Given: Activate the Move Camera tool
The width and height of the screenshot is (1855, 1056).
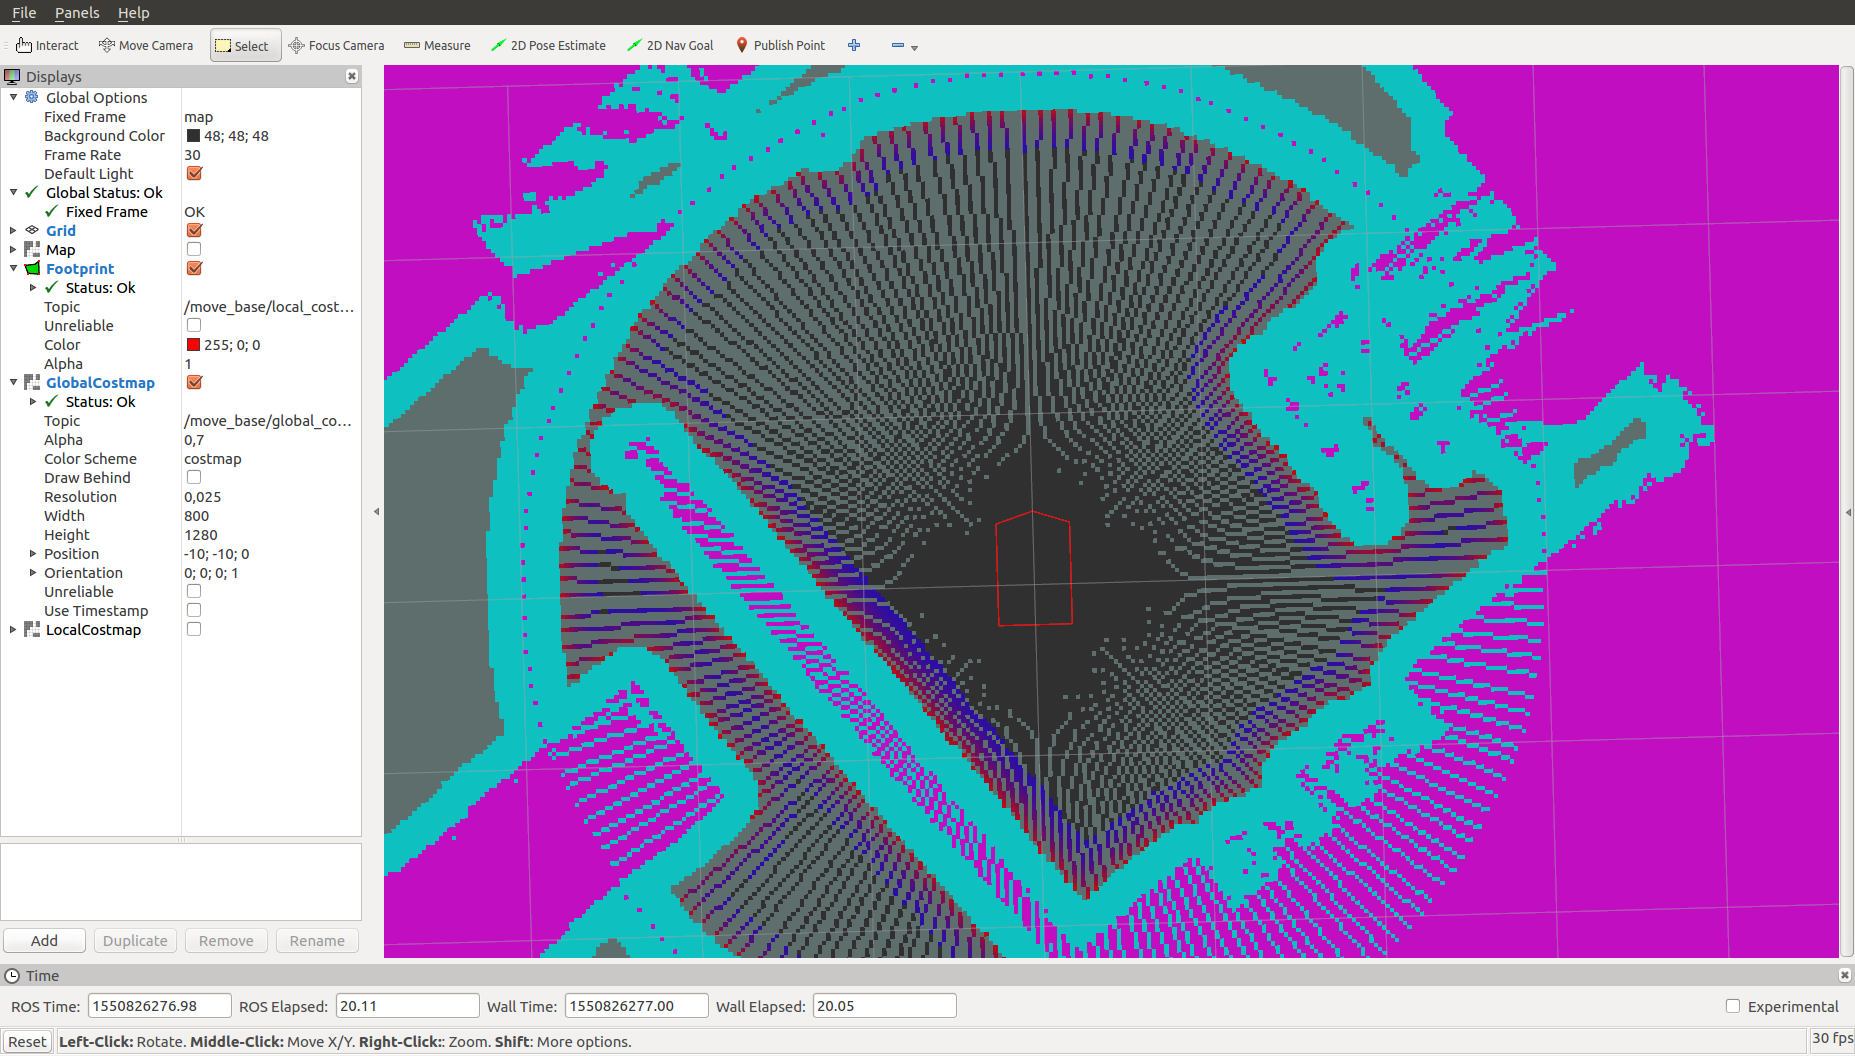Looking at the screenshot, I should (146, 45).
